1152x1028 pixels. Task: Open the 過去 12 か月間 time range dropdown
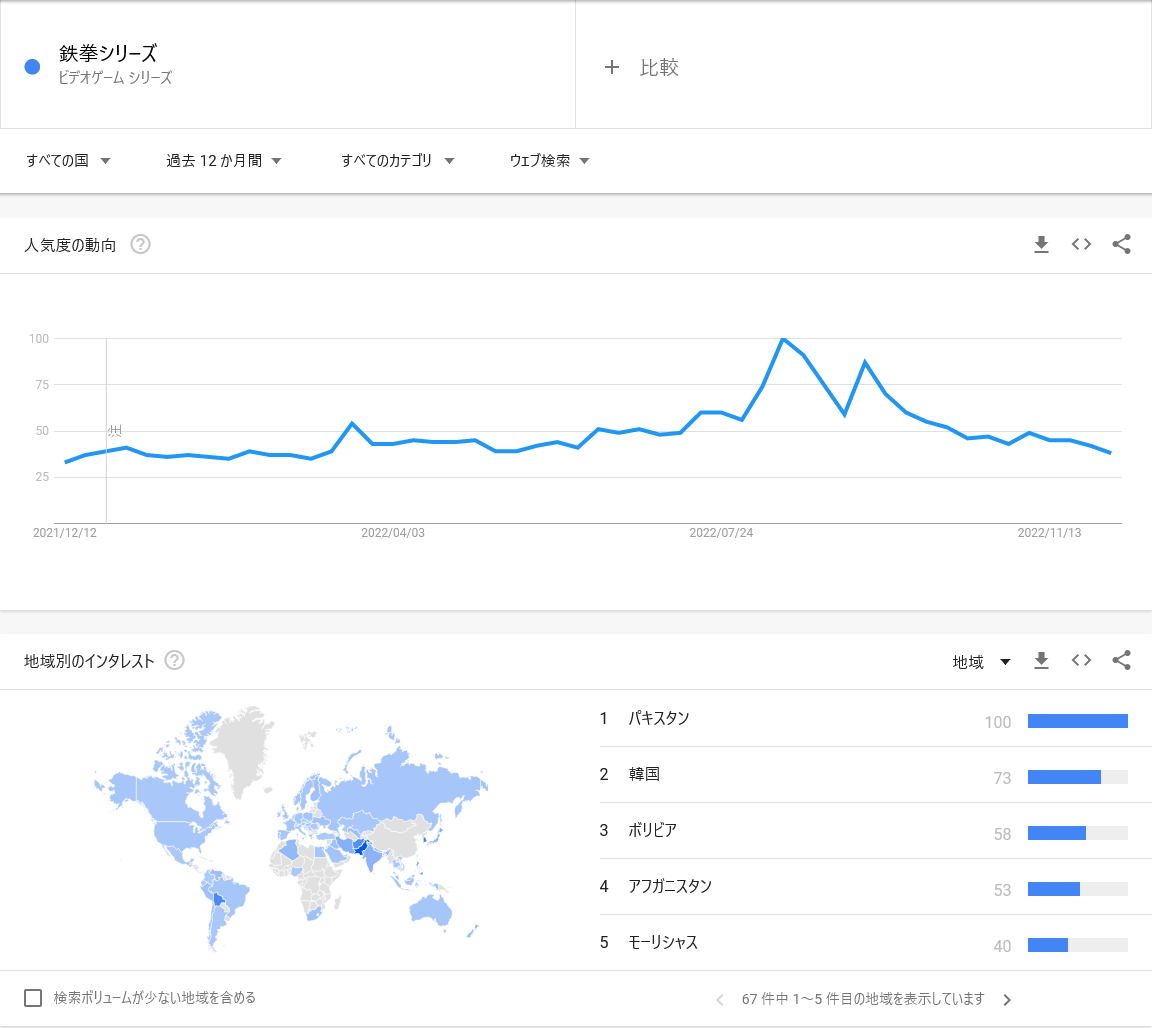coord(224,160)
